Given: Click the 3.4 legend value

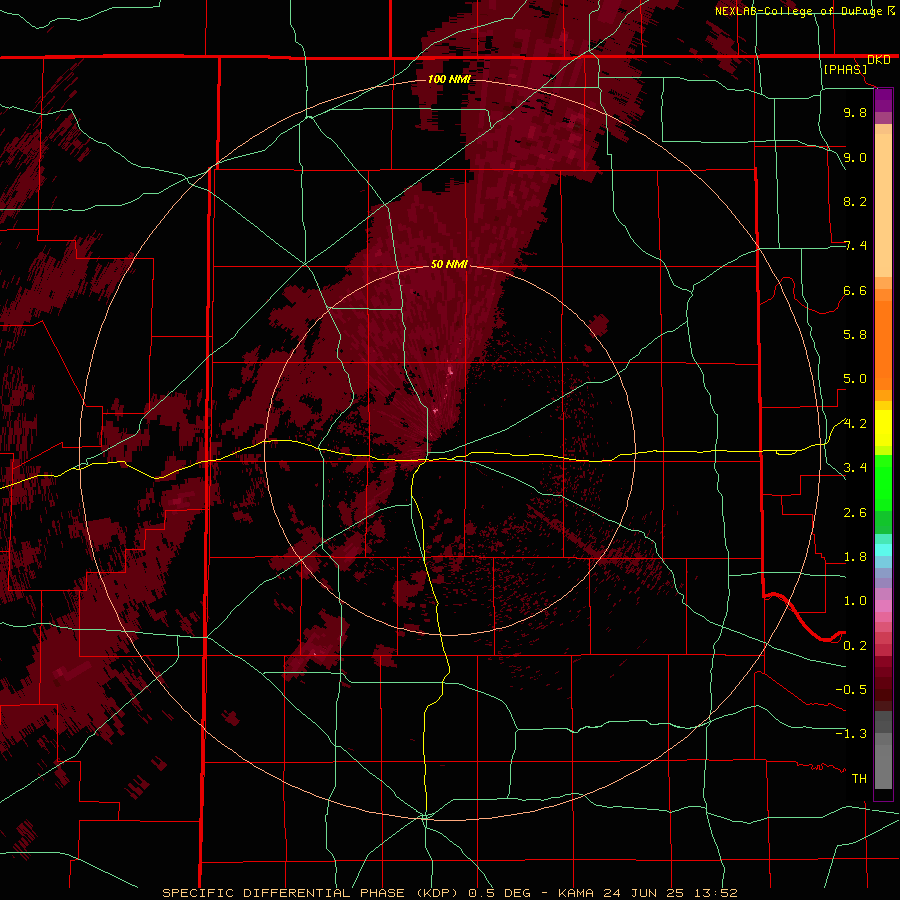Looking at the screenshot, I should [855, 468].
